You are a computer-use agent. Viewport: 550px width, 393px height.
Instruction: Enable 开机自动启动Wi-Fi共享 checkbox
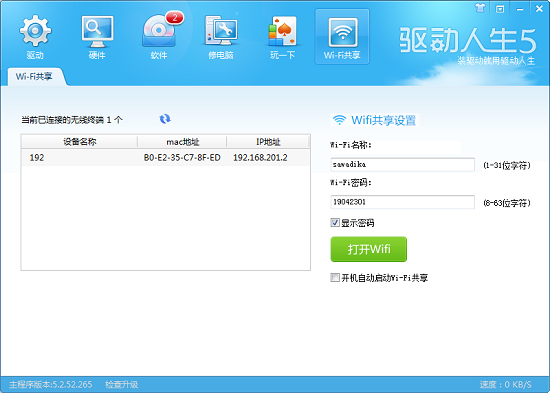tap(335, 278)
